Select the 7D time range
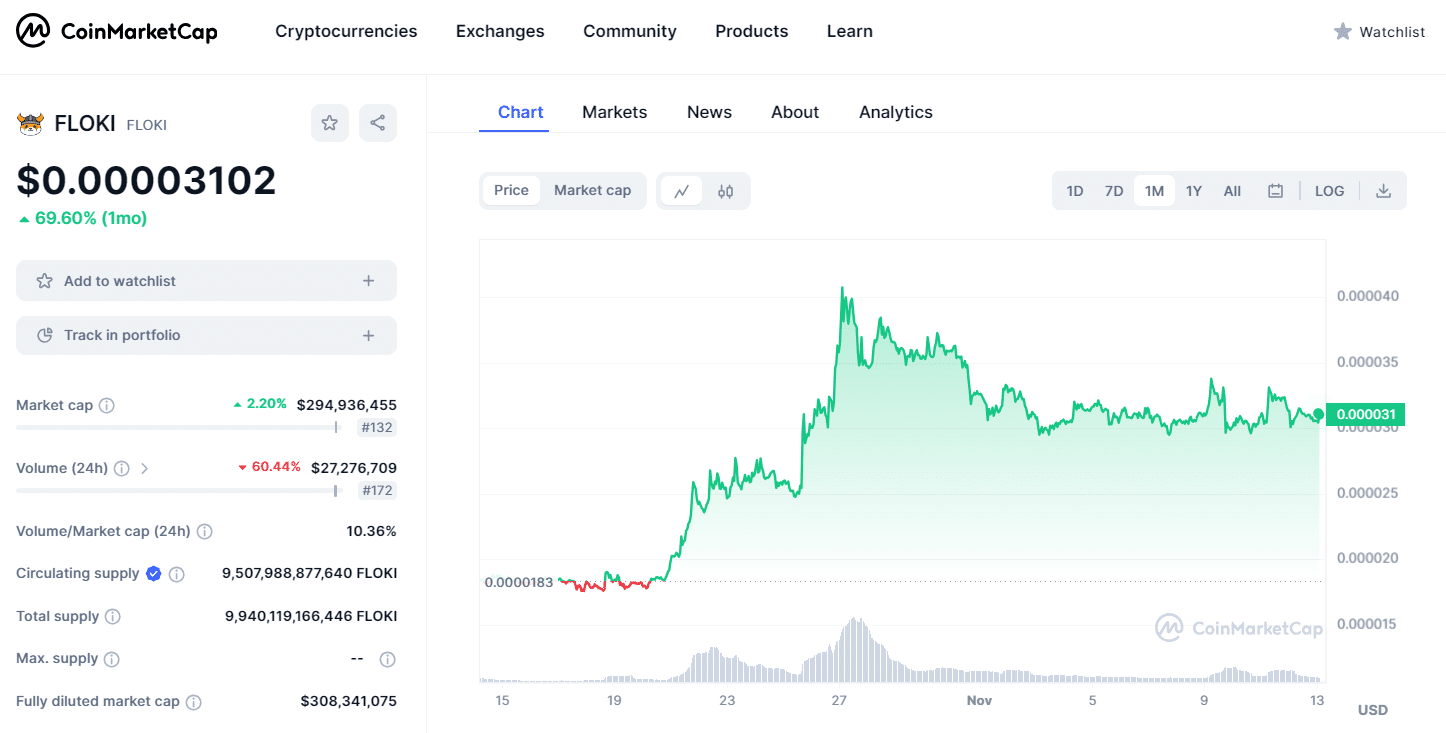This screenshot has height=733, width=1446. (1114, 191)
